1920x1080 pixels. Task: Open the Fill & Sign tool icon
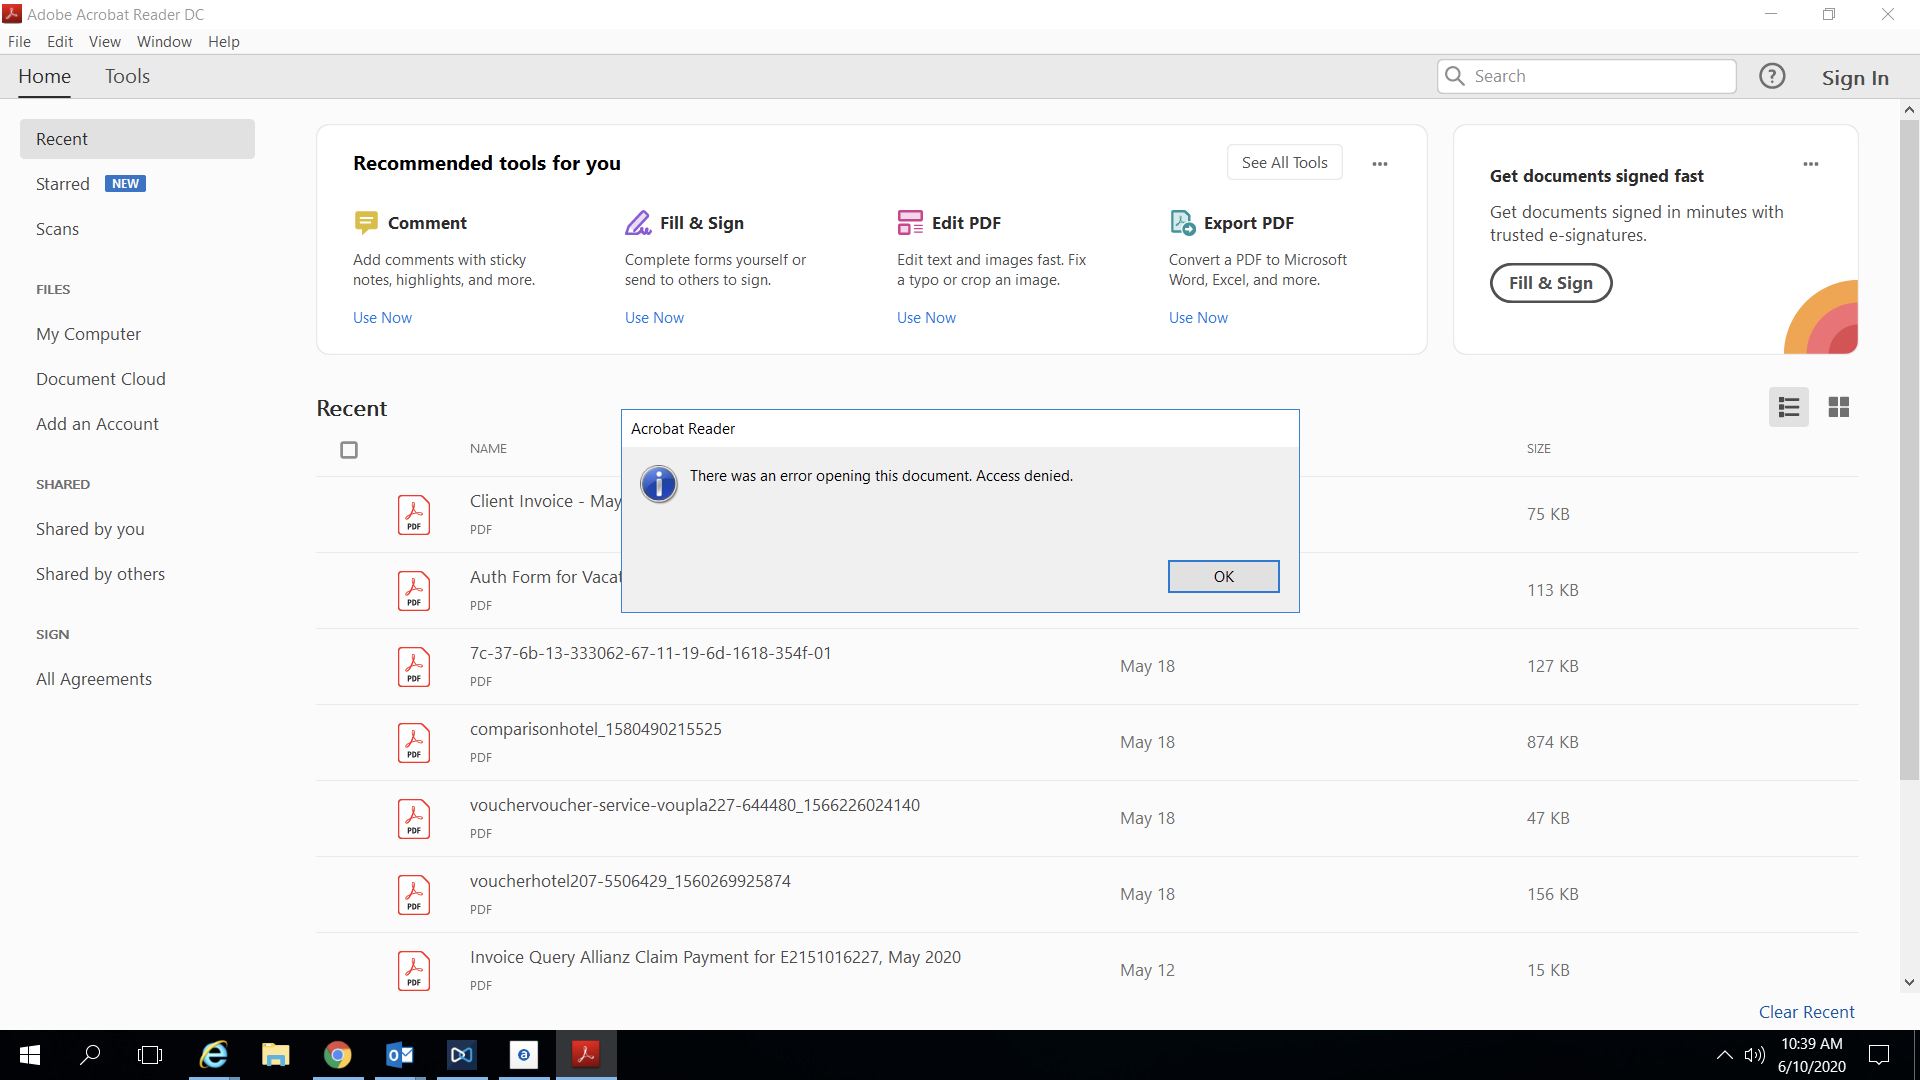(638, 222)
